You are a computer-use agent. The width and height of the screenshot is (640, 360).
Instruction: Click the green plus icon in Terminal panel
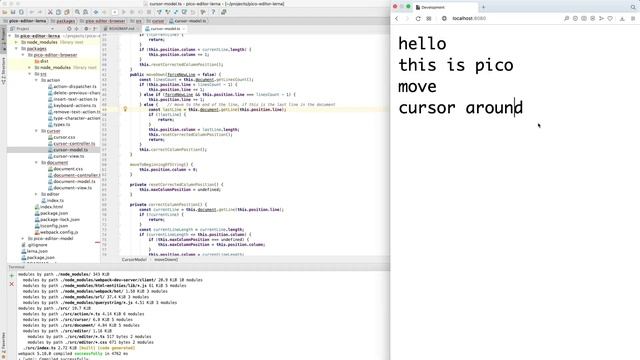click(11, 276)
